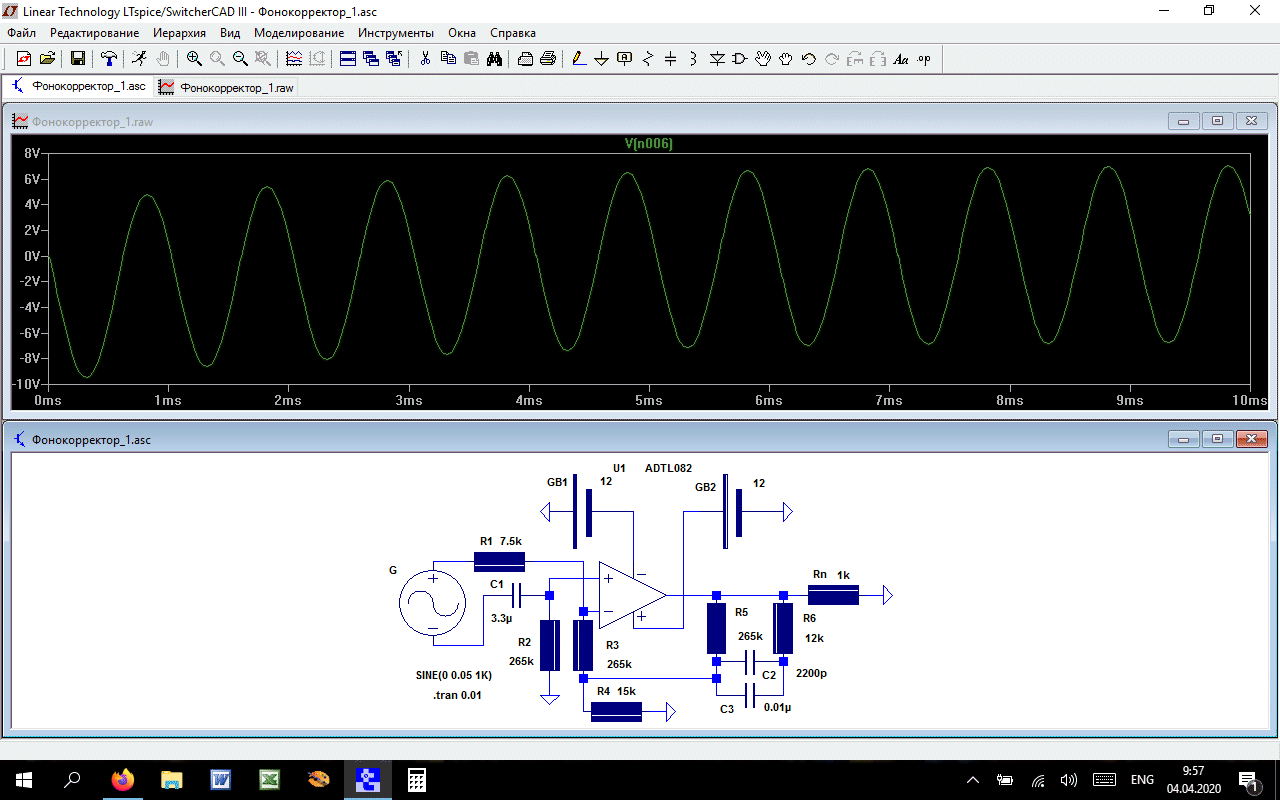The width and height of the screenshot is (1280, 800).
Task: Switch to the Фонокорректор_1.raw tab
Action: point(227,88)
